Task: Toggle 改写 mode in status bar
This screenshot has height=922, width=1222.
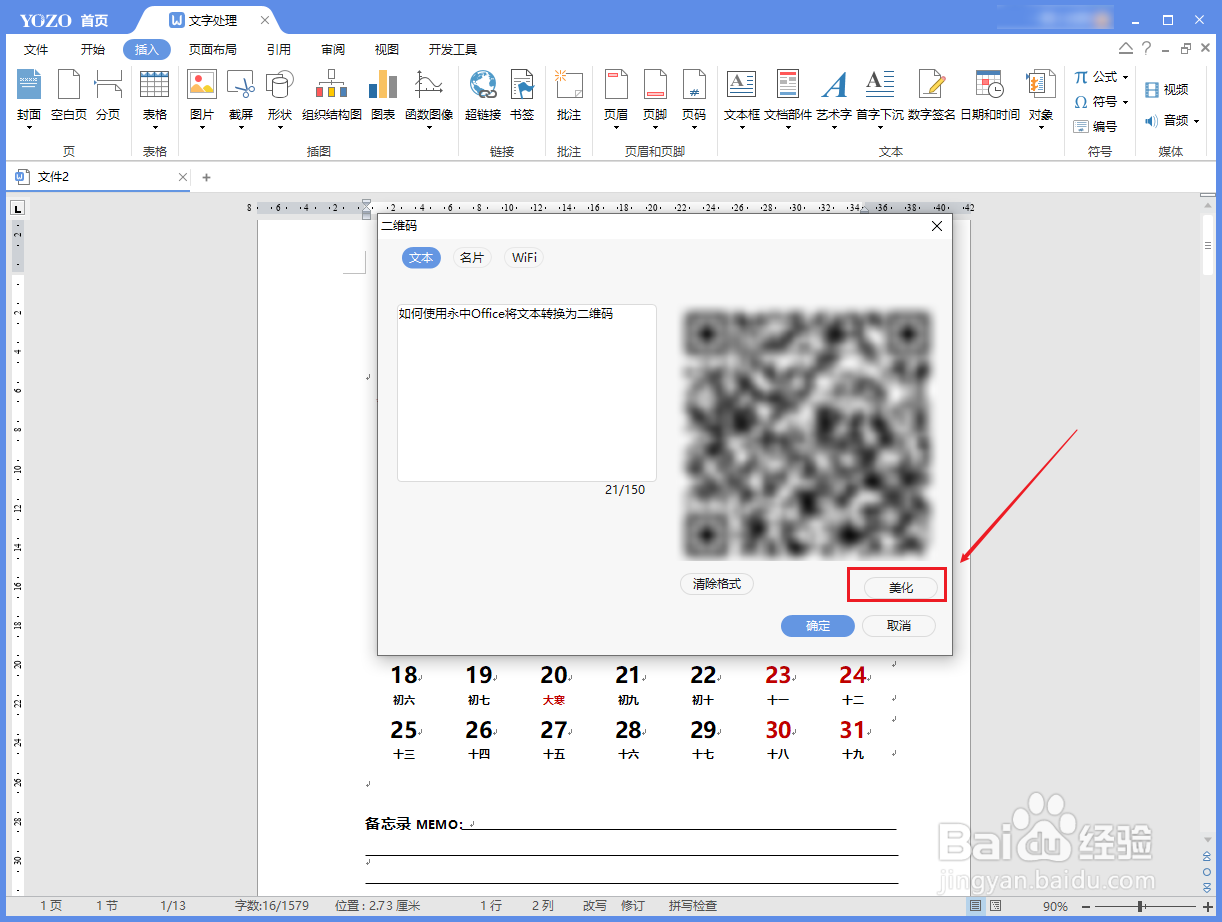Action: 595,906
